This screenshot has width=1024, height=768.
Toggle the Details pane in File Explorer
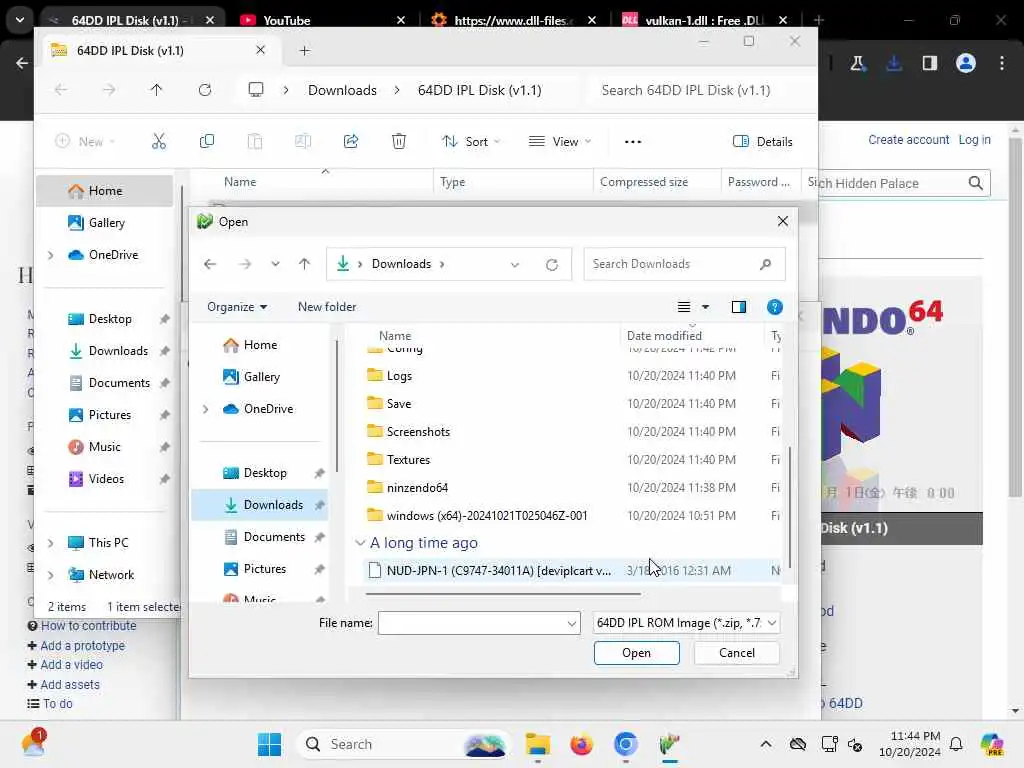[762, 142]
